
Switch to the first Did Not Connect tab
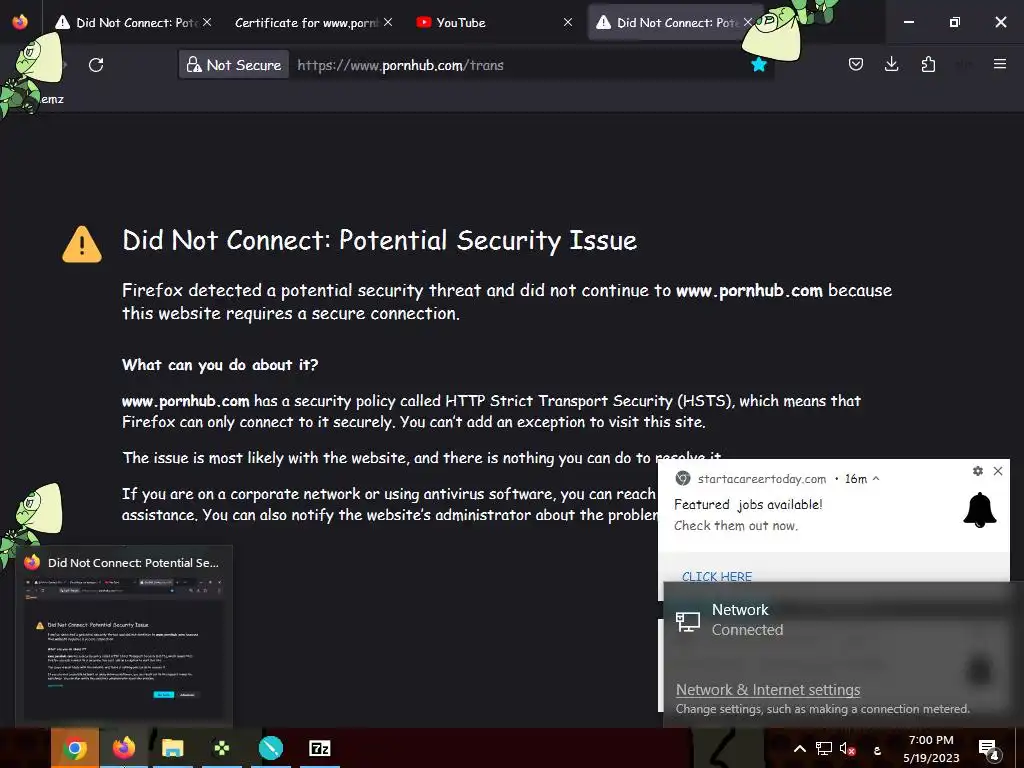(x=135, y=22)
